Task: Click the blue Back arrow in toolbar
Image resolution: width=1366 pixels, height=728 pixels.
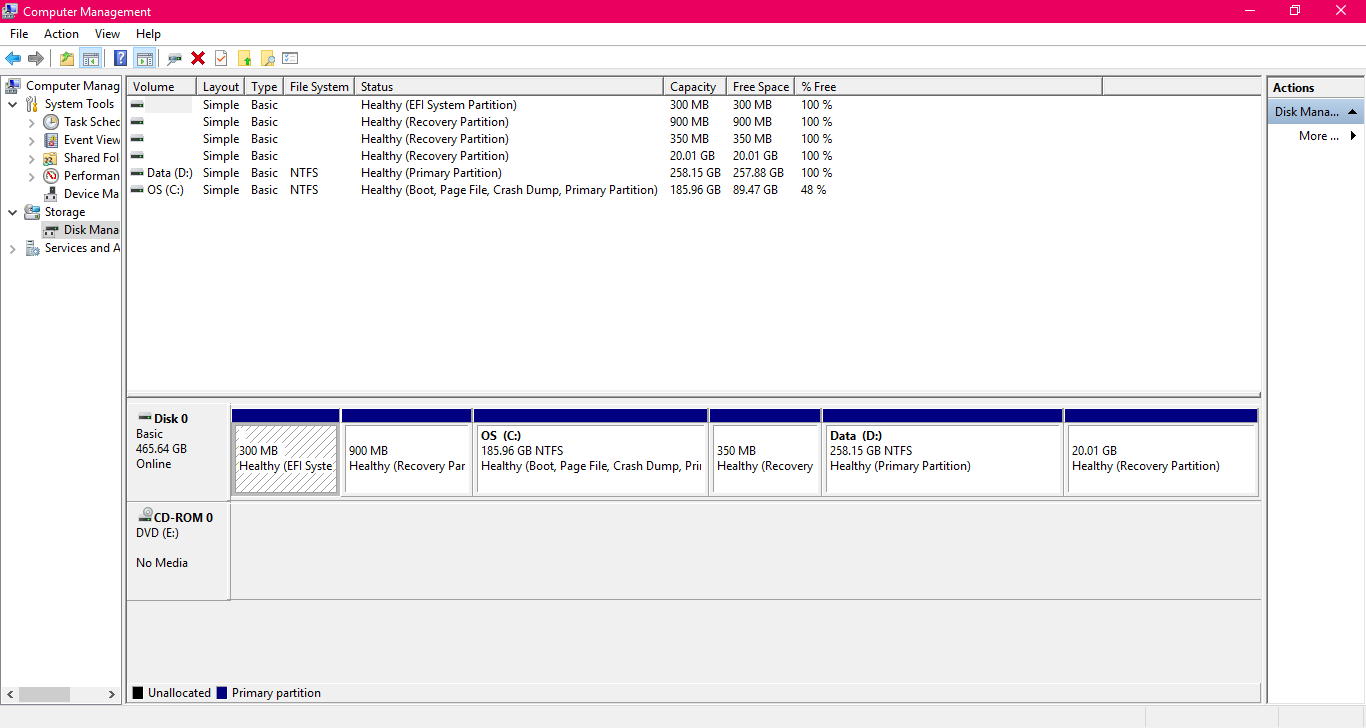Action: click(13, 58)
